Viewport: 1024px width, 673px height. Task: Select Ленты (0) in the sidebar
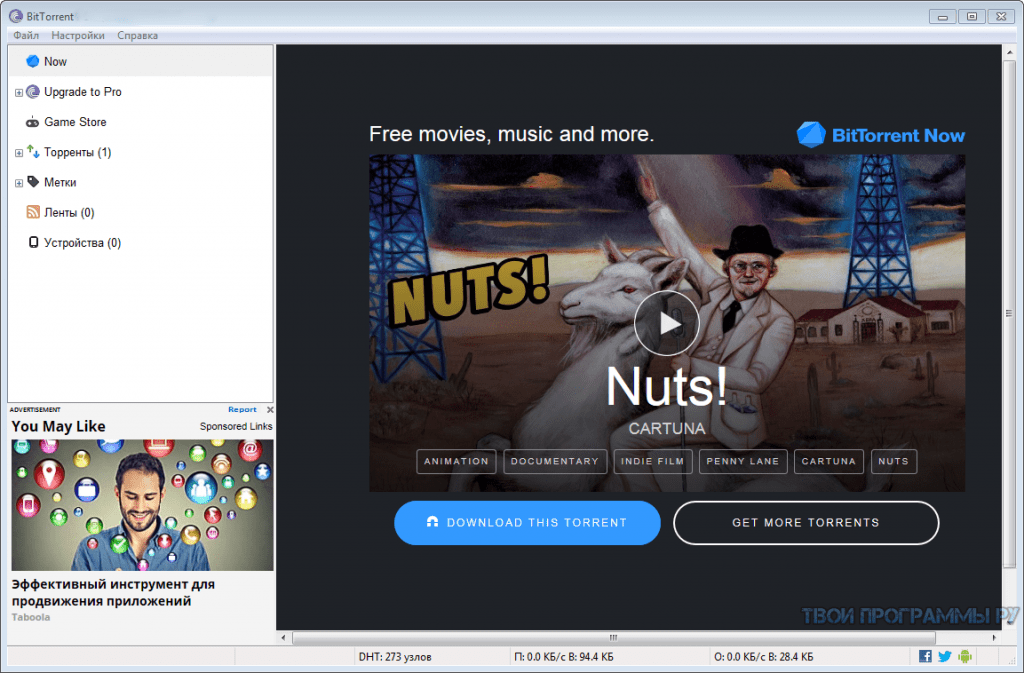[x=69, y=212]
